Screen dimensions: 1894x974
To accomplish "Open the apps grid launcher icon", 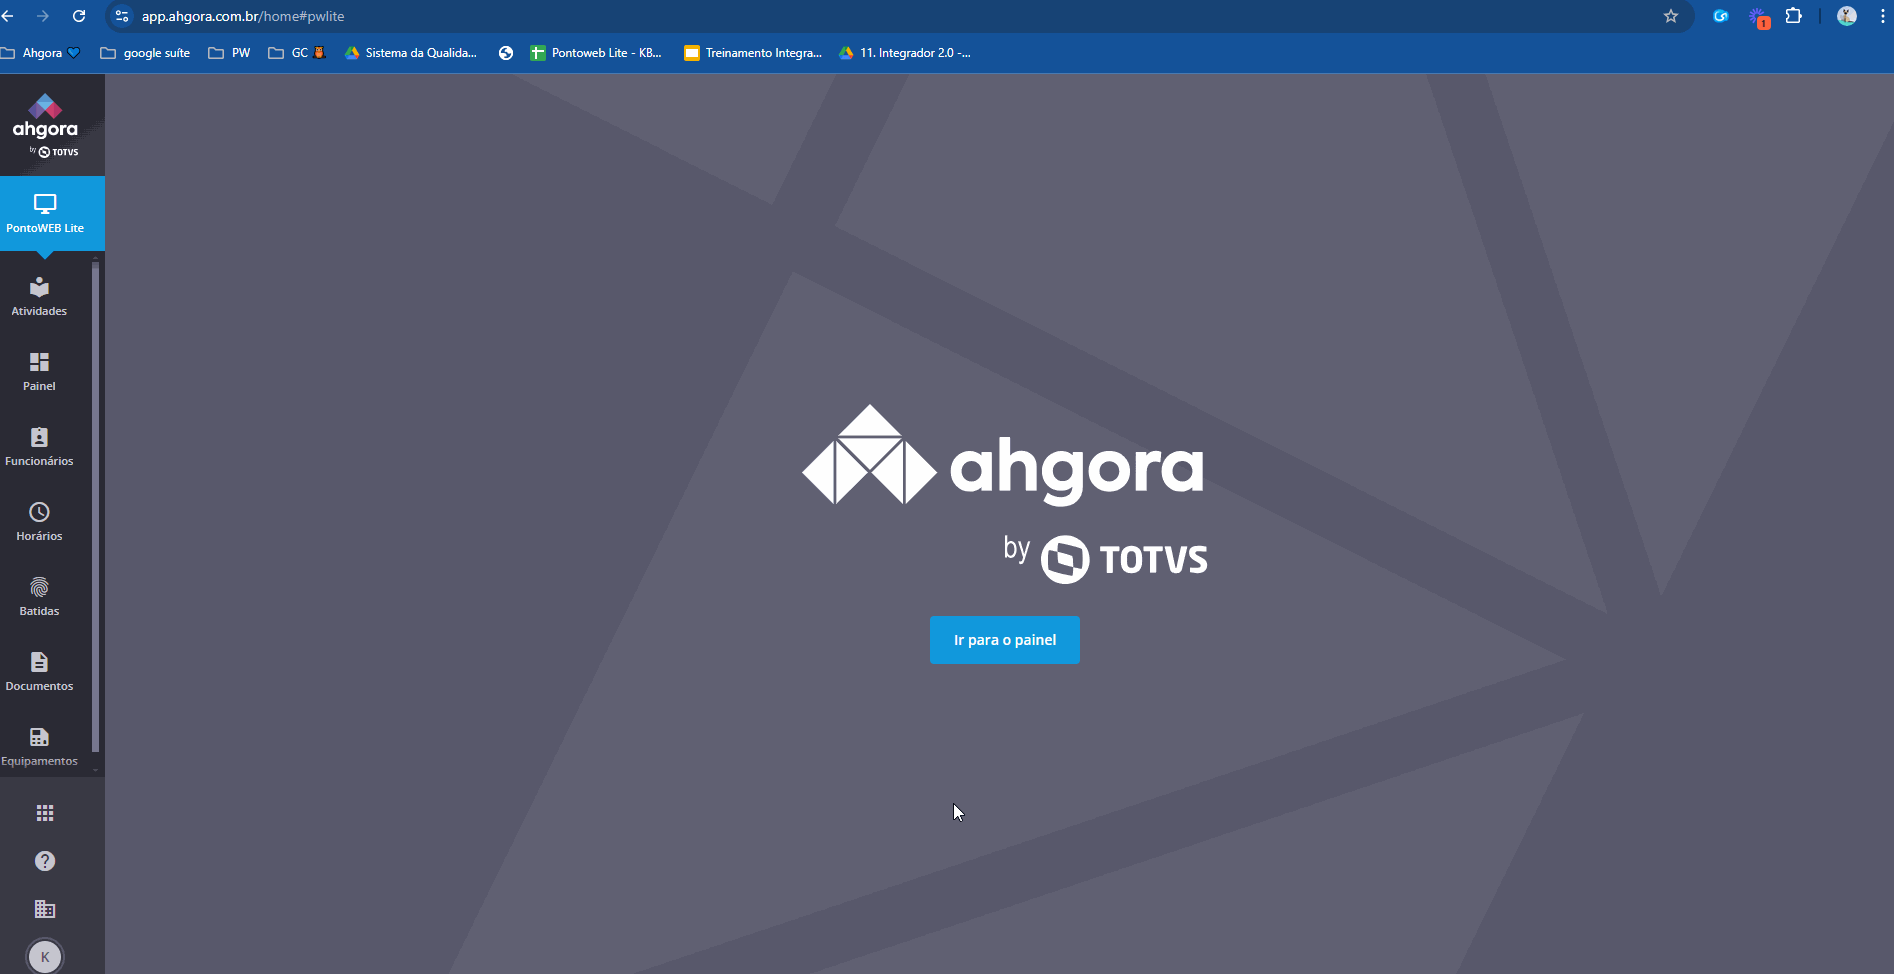I will [x=45, y=813].
